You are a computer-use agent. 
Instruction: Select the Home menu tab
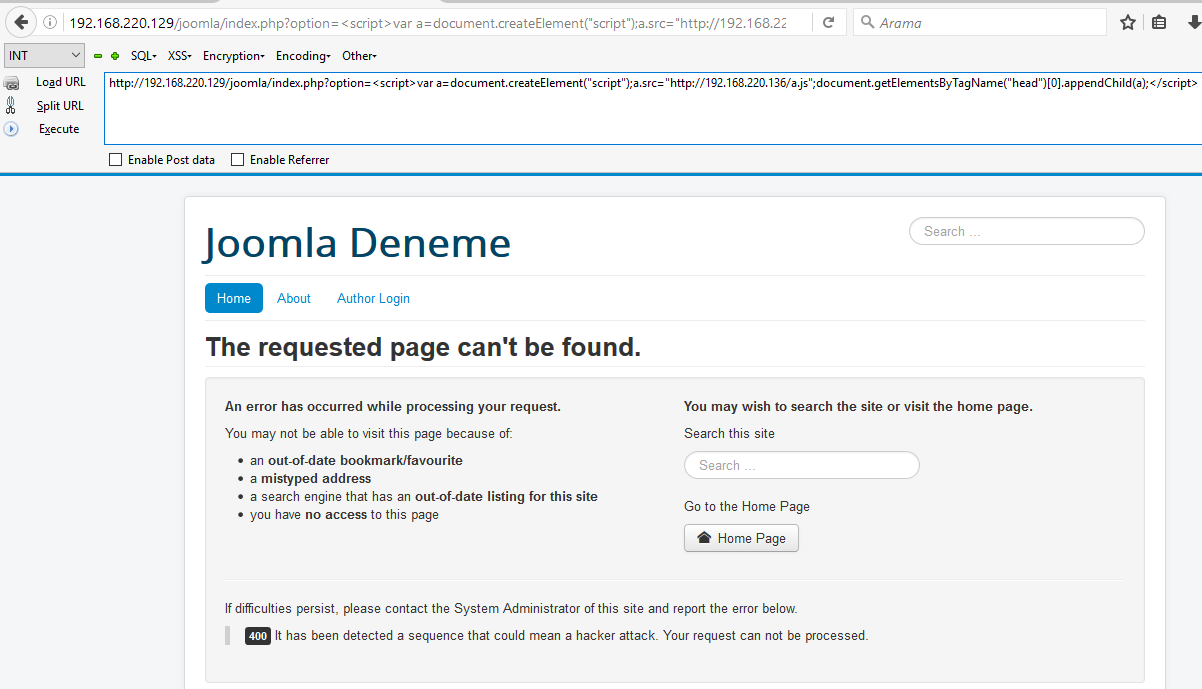pos(234,298)
